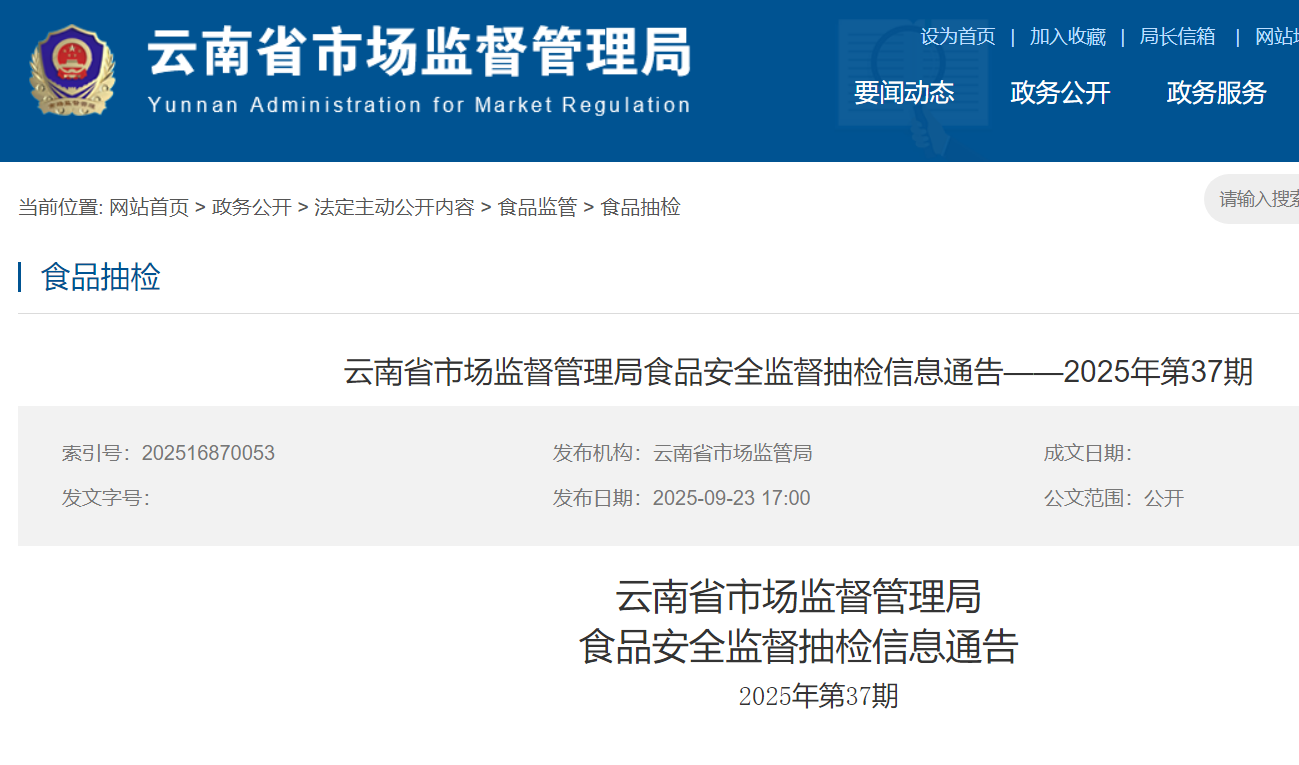Click the blue 食品抽检 section heading
Image resolution: width=1299 pixels, height=765 pixels.
coord(100,277)
